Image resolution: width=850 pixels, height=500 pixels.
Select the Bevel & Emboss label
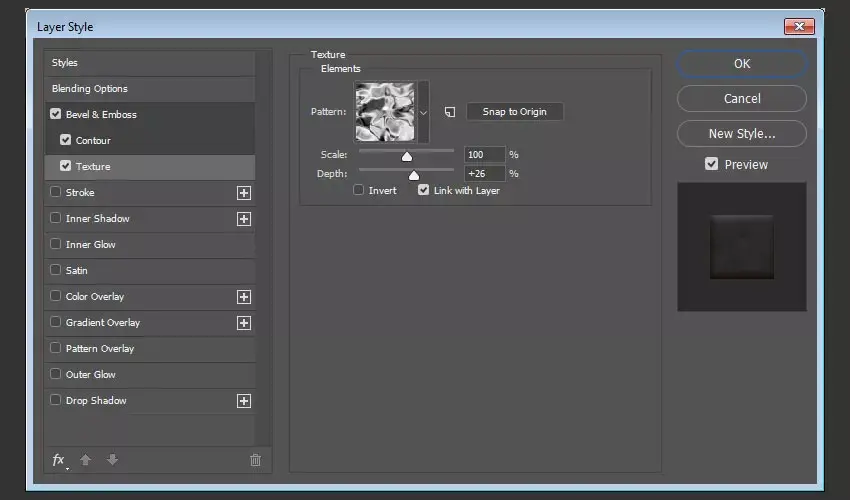point(101,114)
